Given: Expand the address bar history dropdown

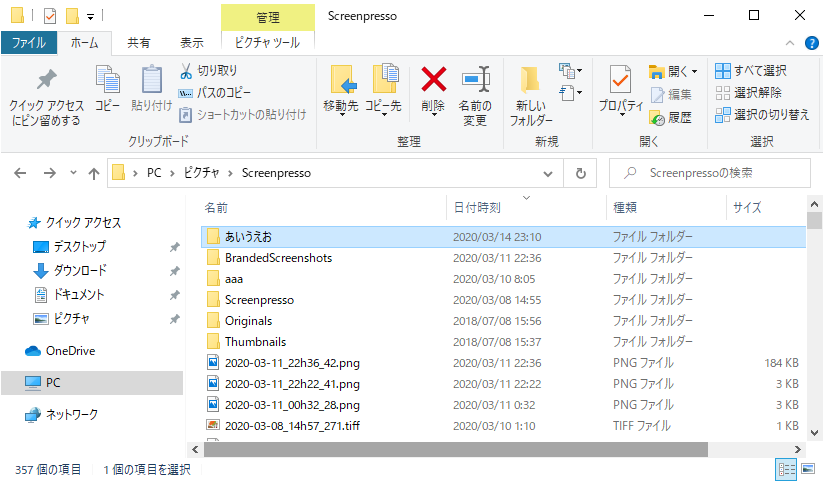Looking at the screenshot, I should coord(548,173).
